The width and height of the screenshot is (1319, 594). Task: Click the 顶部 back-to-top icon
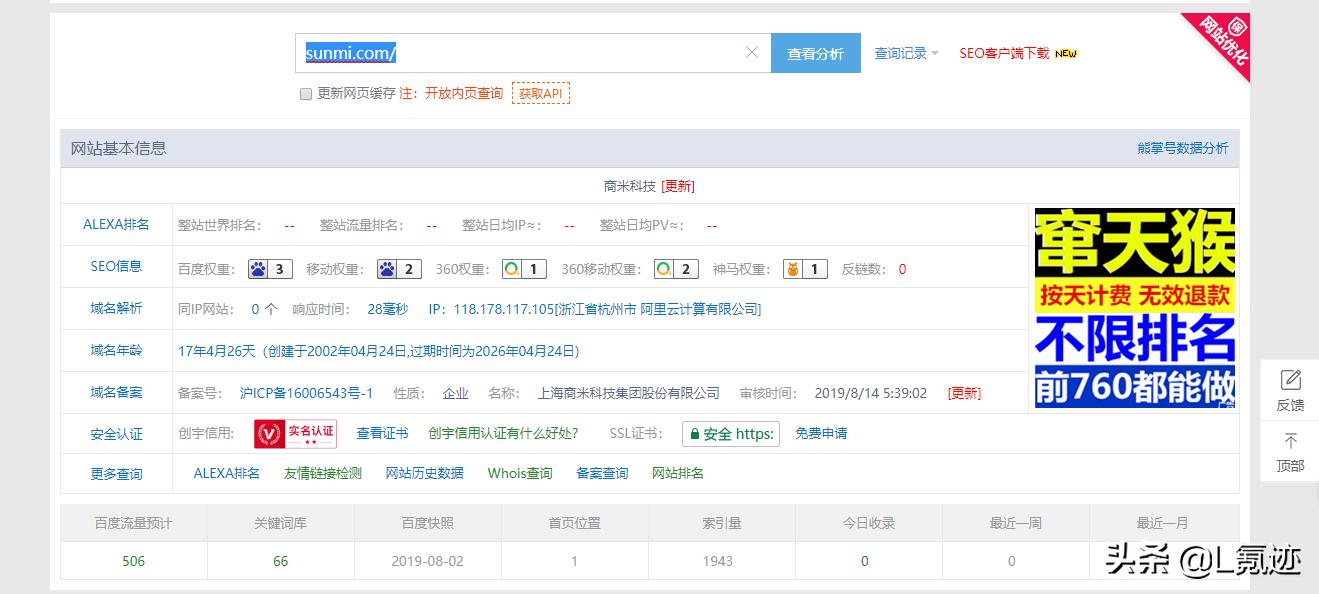point(1289,450)
